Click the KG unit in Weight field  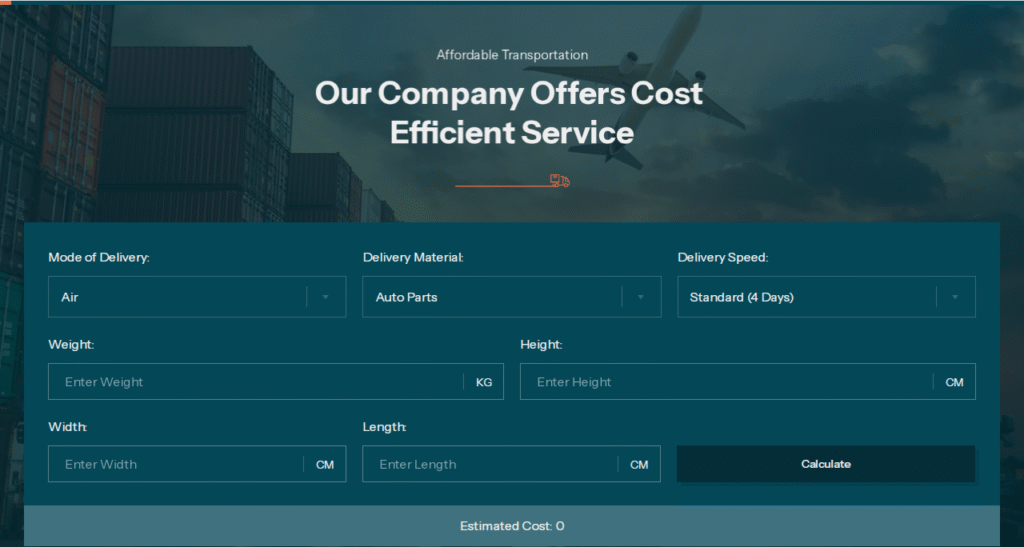pos(484,383)
